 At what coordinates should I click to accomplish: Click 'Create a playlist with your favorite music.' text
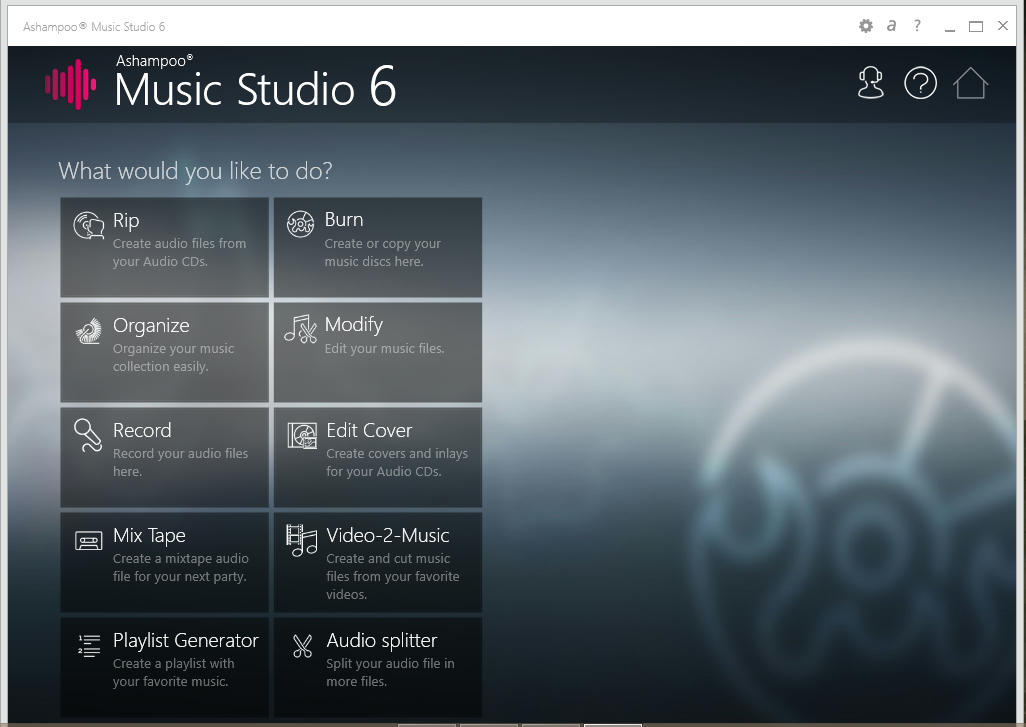[x=173, y=673]
